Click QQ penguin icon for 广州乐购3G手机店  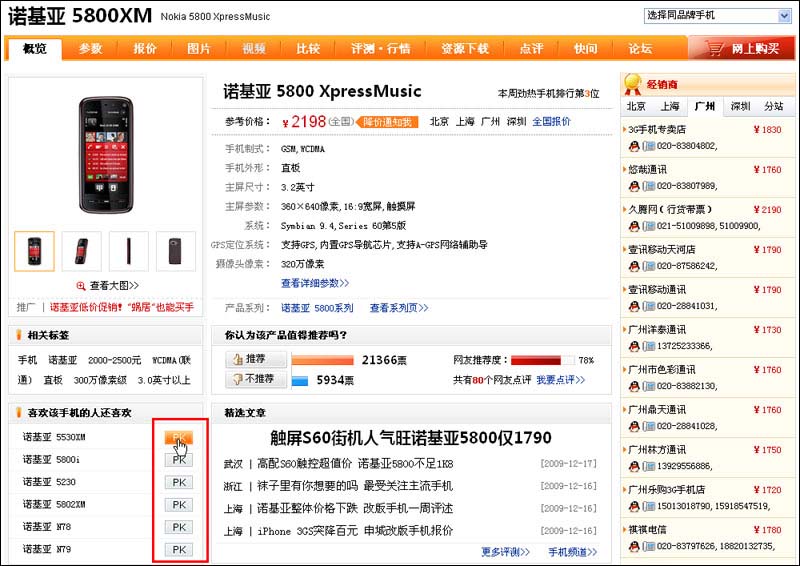634,506
